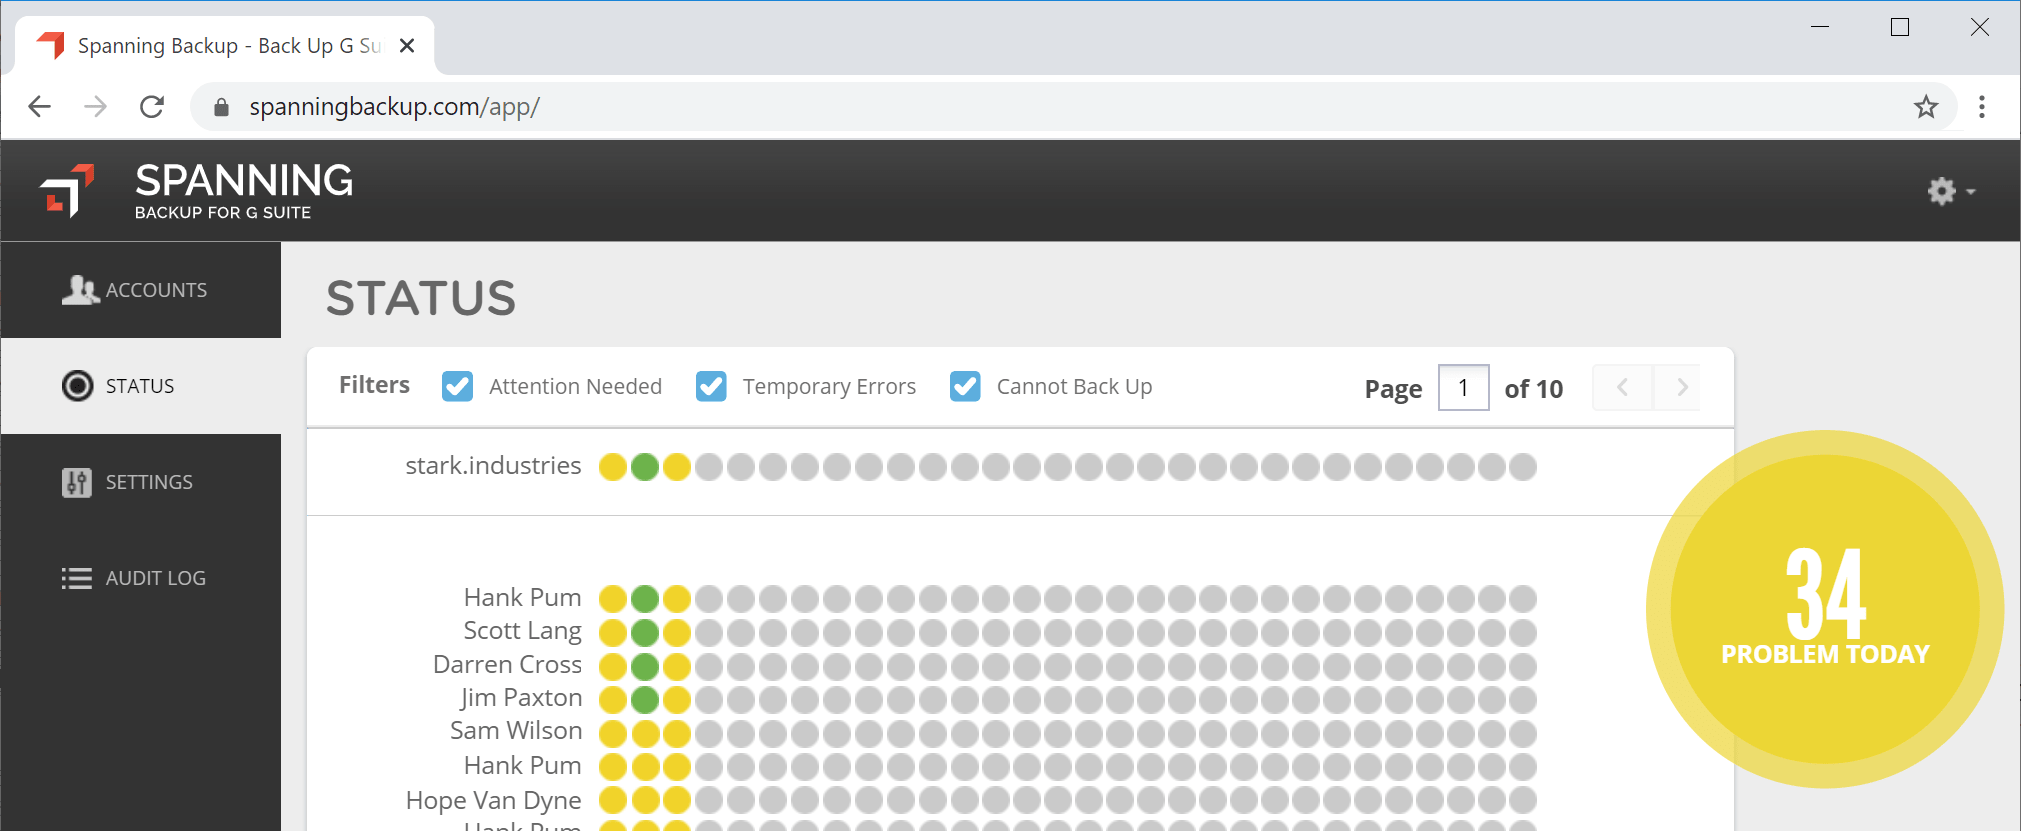Open the Scott Lang account row
2021x831 pixels.
(522, 631)
